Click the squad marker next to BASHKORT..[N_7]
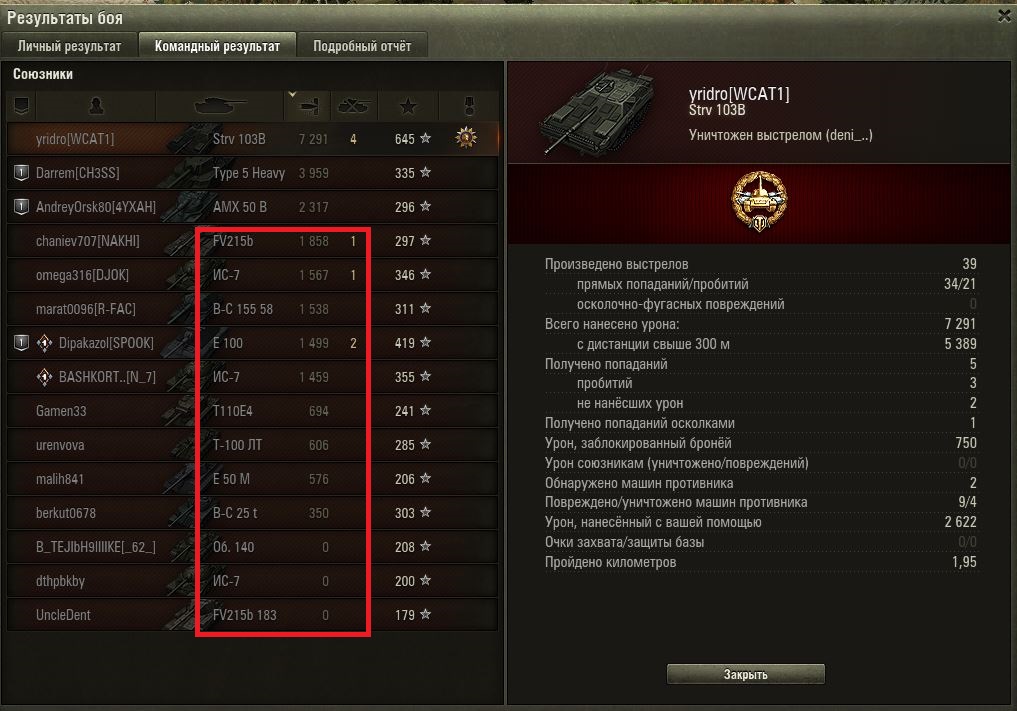Viewport: 1017px width, 711px height. (x=44, y=376)
